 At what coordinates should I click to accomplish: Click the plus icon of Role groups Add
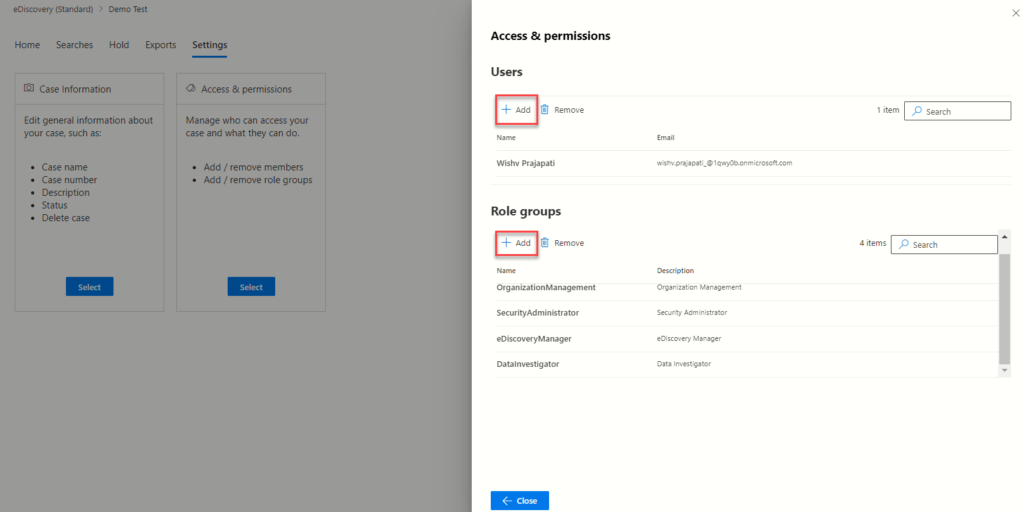coord(505,242)
